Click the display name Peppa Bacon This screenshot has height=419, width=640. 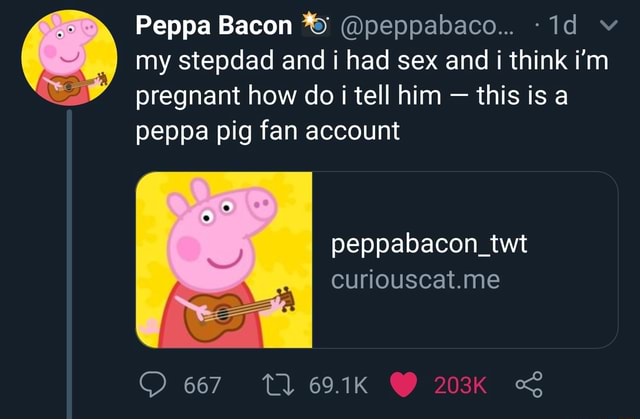pyautogui.click(x=200, y=23)
